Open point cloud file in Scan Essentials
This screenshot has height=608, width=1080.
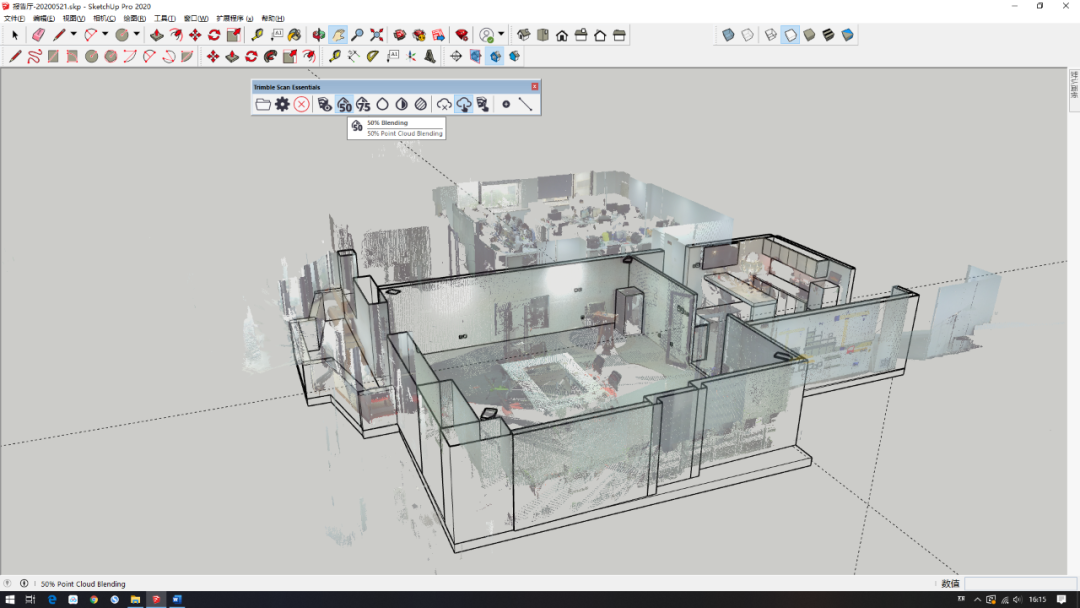[x=263, y=104]
